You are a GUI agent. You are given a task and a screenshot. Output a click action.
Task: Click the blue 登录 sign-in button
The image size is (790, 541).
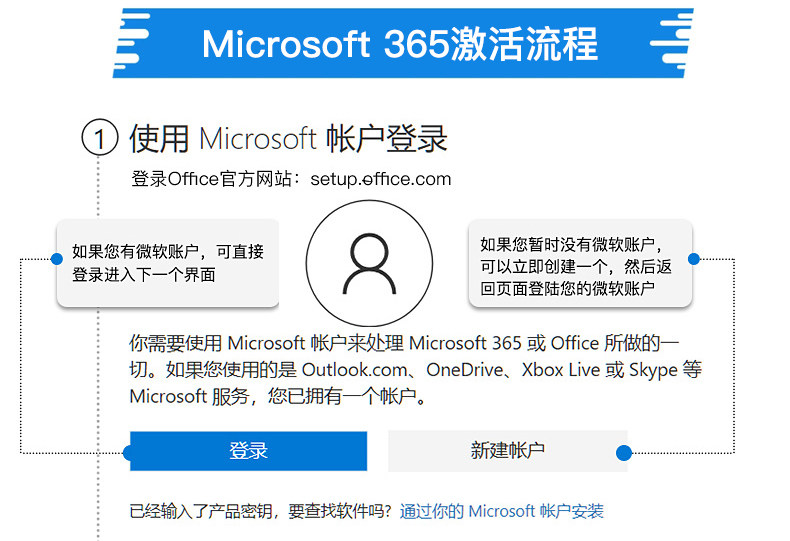click(248, 451)
